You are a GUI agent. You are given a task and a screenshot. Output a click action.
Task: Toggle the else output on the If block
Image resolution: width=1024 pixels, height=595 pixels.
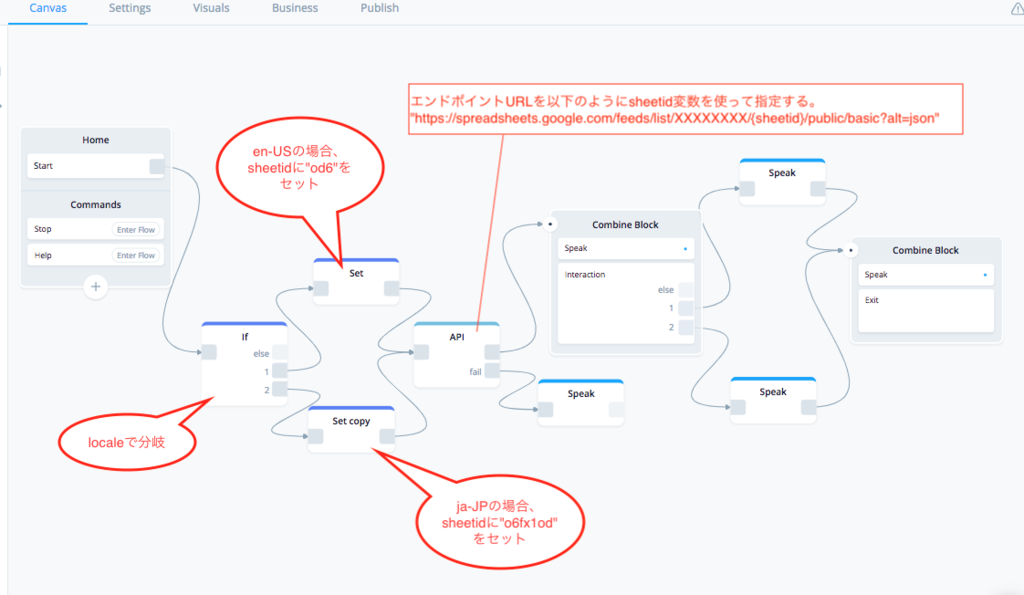[x=278, y=350]
